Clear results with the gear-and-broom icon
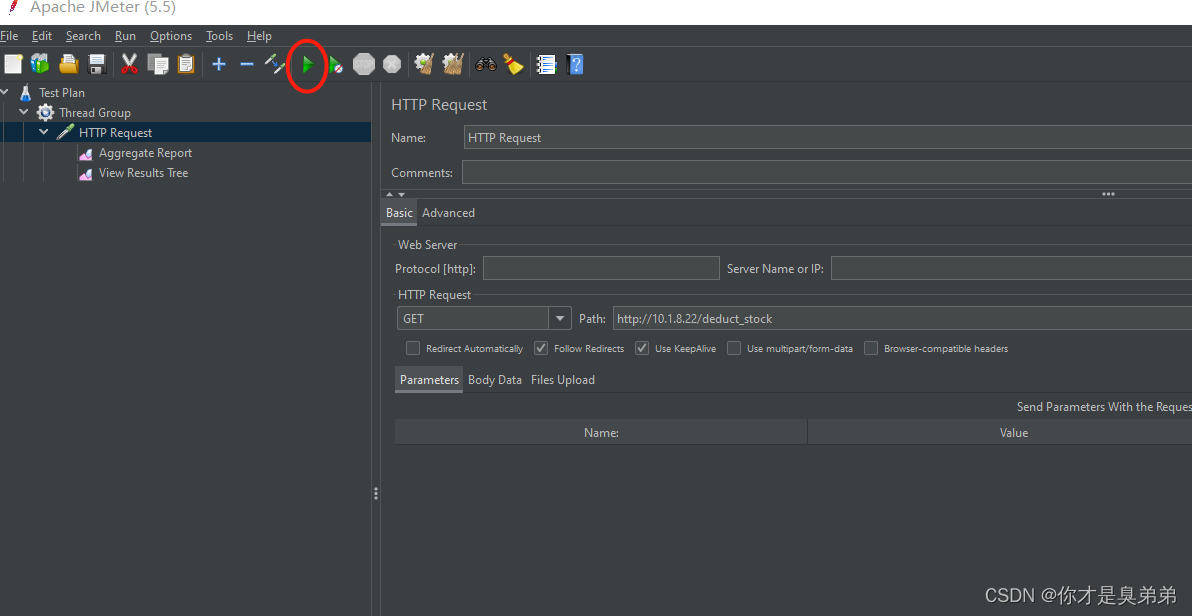Viewport: 1192px width, 616px height. pos(424,65)
